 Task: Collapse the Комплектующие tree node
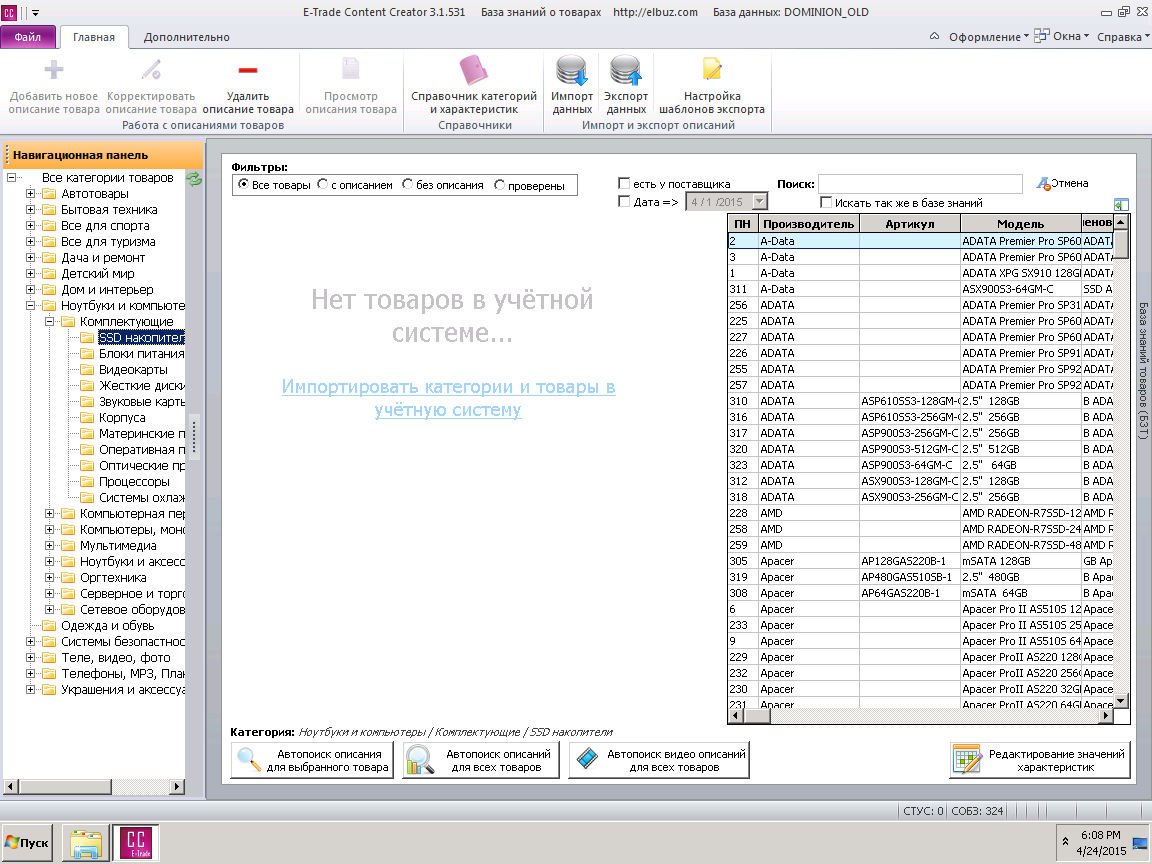tap(49, 322)
